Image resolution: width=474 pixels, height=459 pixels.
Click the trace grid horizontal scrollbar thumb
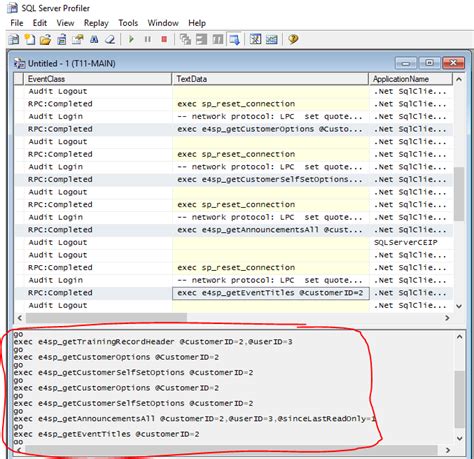tap(106, 318)
